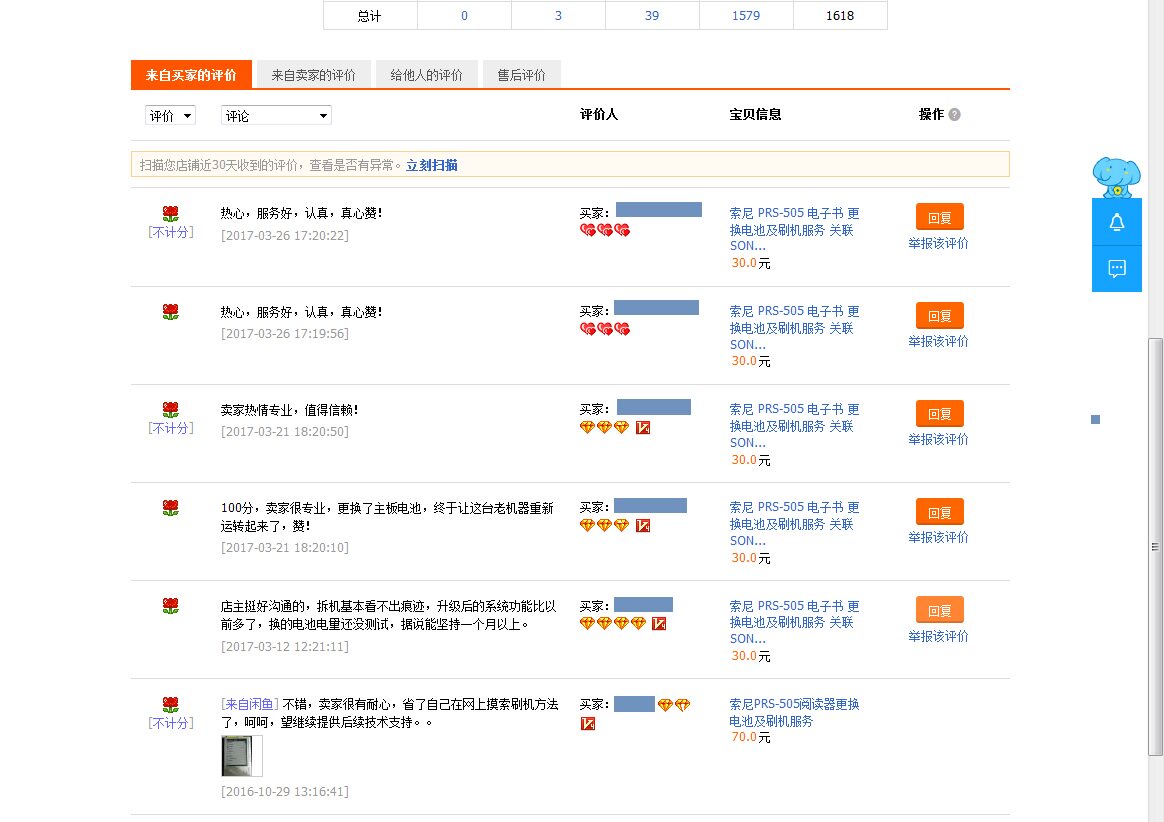Select the 给他人的评价 tab

point(426,75)
